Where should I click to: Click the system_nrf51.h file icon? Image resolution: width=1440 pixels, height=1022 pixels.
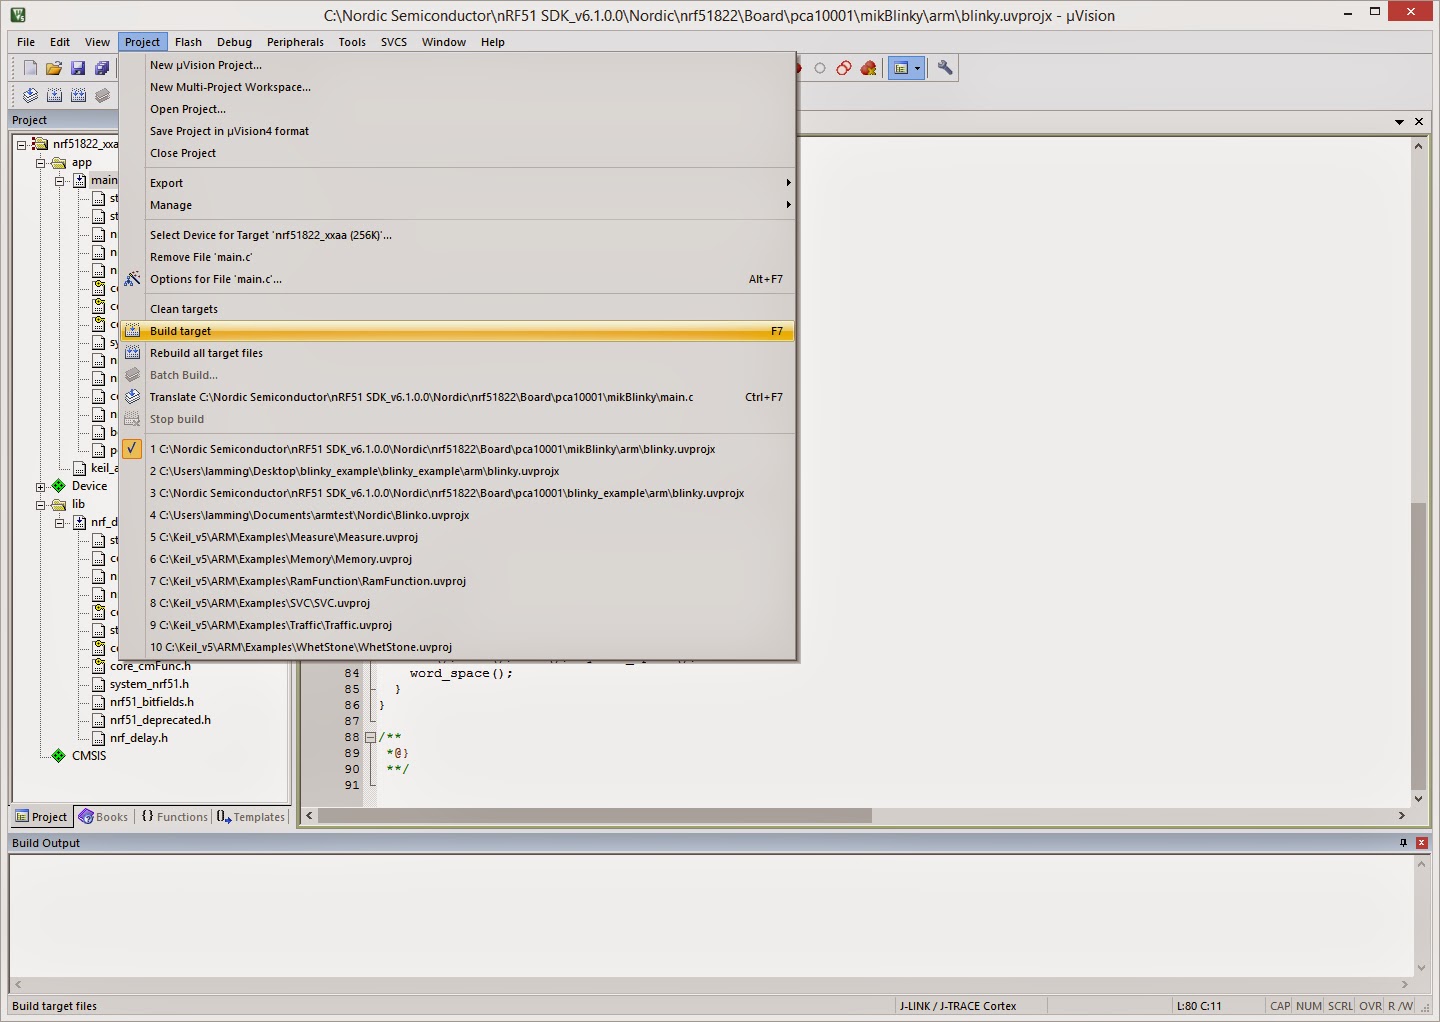(x=99, y=684)
